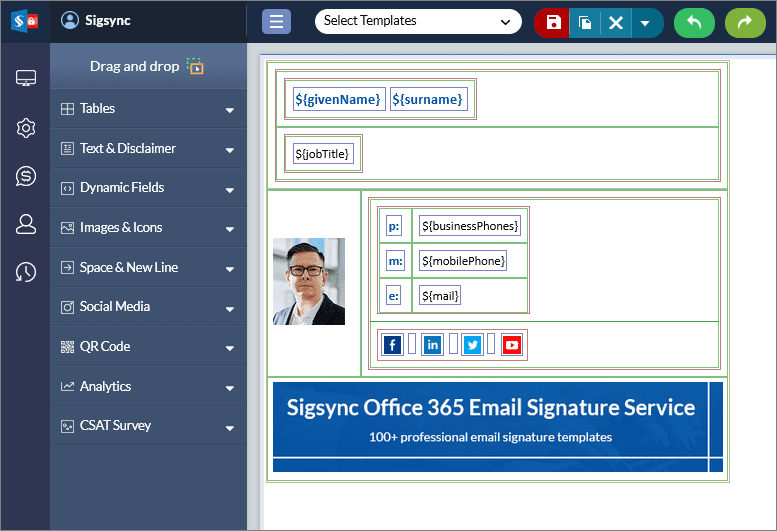The image size is (777, 531).
Task: Select the profile photo in signature
Action: 309,282
